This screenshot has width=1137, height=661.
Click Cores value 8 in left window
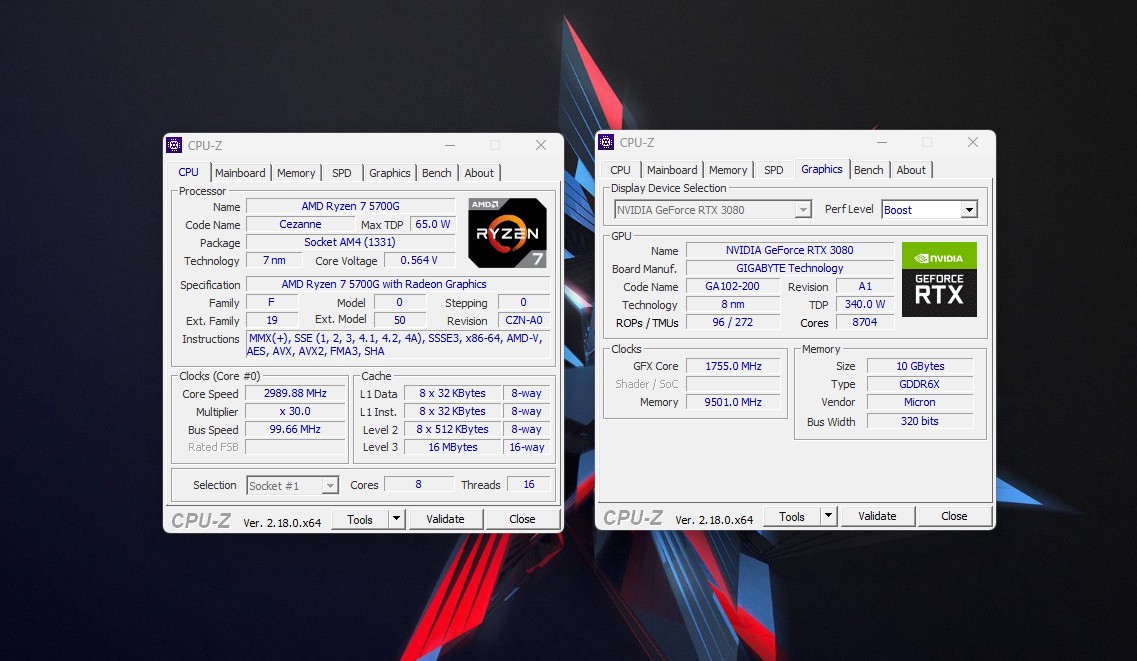point(418,484)
